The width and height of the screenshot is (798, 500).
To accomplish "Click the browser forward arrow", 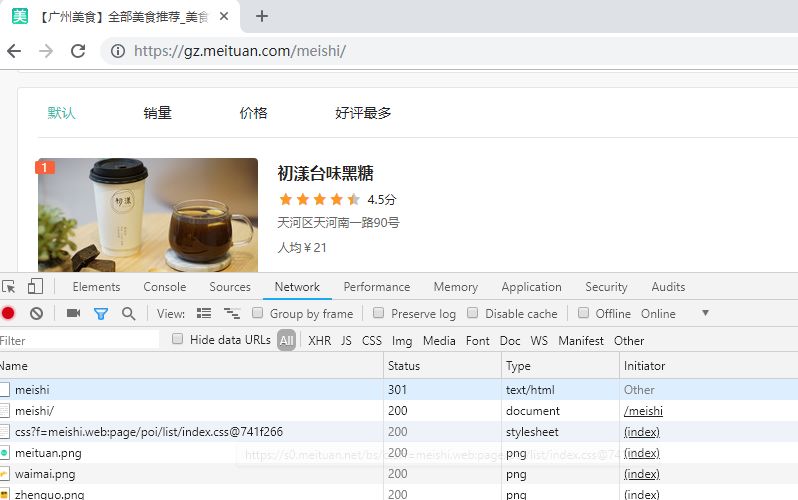I will (46, 51).
